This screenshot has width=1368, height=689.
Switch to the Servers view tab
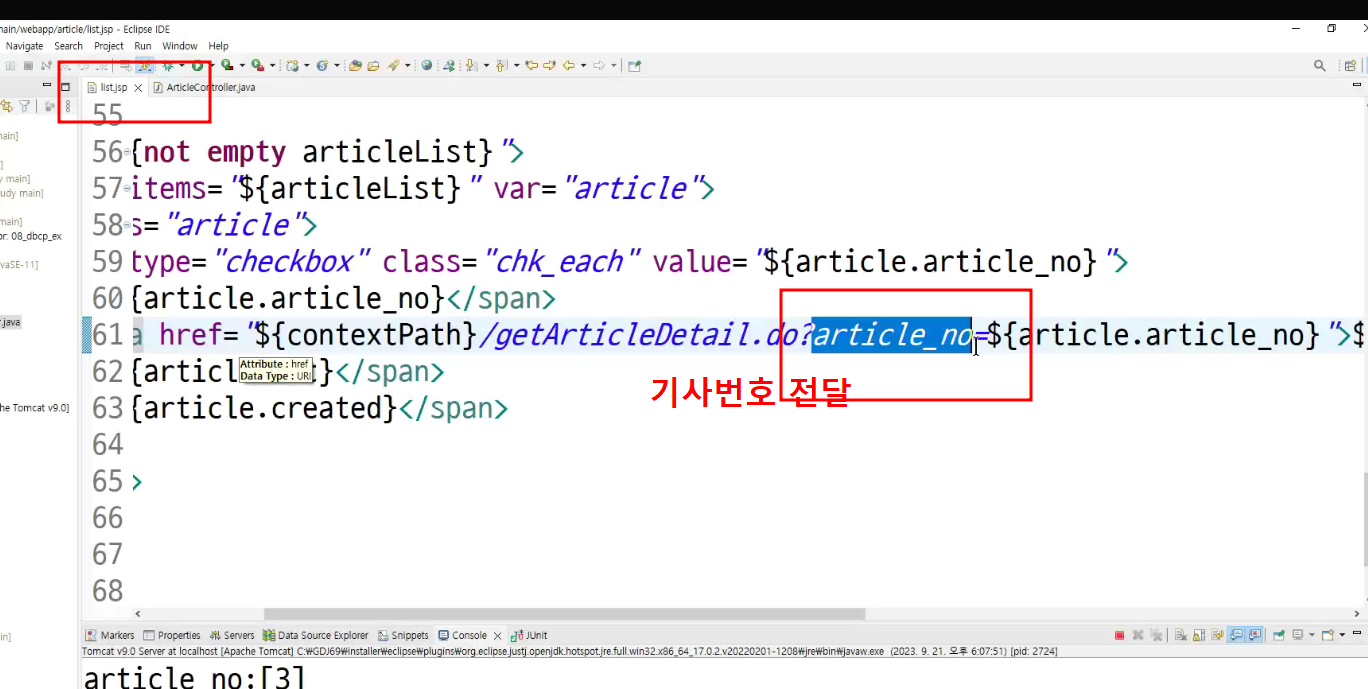coord(232,635)
